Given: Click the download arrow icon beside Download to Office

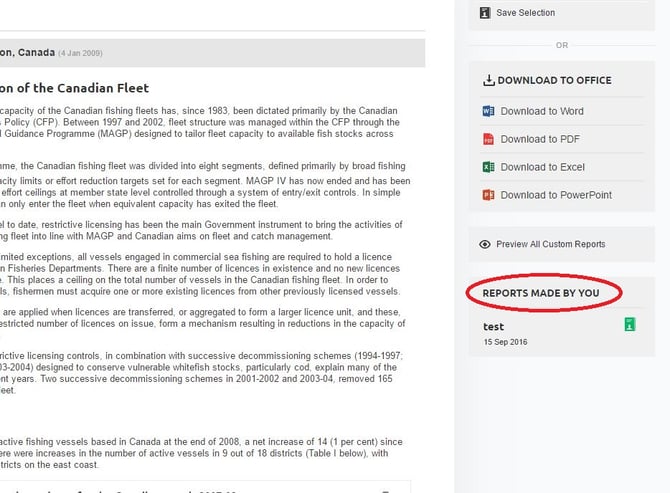Looking at the screenshot, I should point(488,81).
